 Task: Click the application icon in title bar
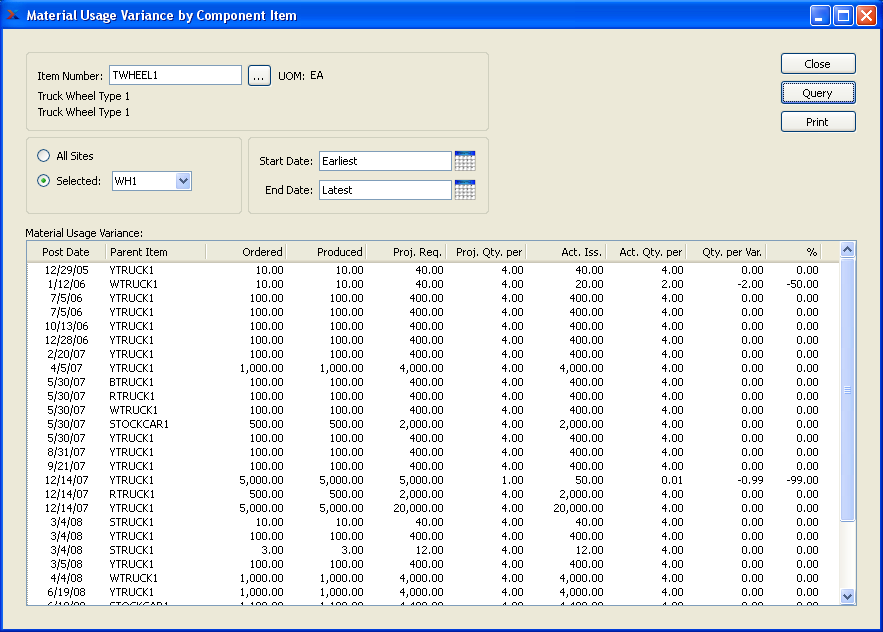click(13, 16)
